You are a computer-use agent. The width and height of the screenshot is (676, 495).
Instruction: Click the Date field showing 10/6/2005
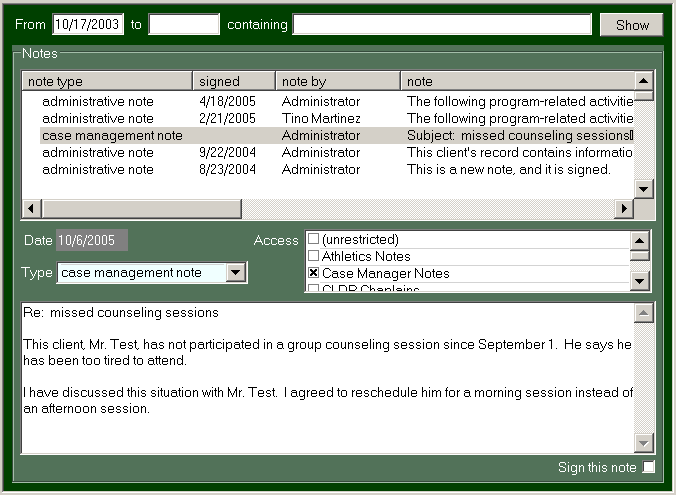click(x=91, y=240)
